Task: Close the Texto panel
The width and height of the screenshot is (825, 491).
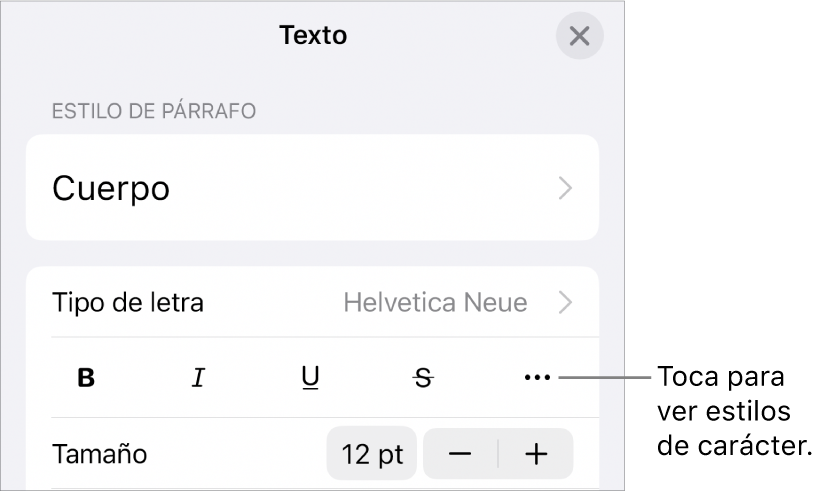Action: pos(579,37)
